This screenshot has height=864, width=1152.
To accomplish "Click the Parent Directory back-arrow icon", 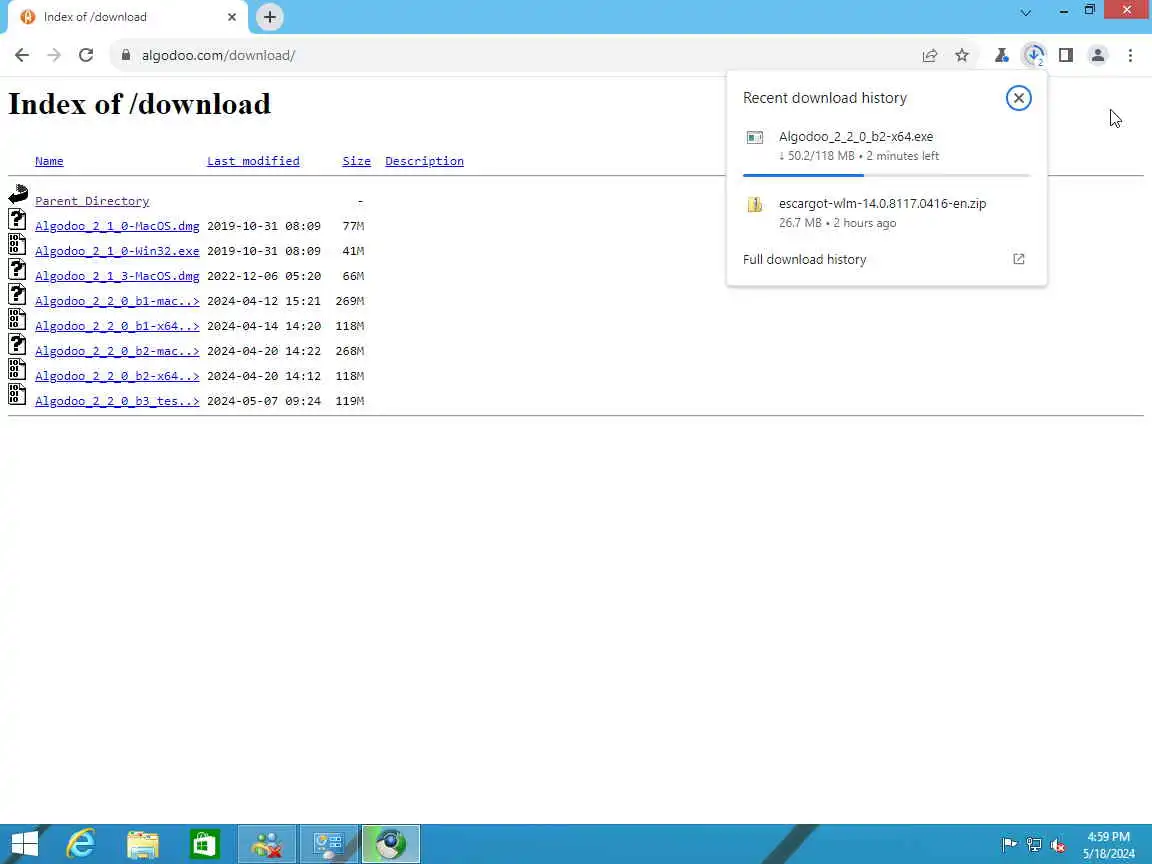I will point(18,195).
